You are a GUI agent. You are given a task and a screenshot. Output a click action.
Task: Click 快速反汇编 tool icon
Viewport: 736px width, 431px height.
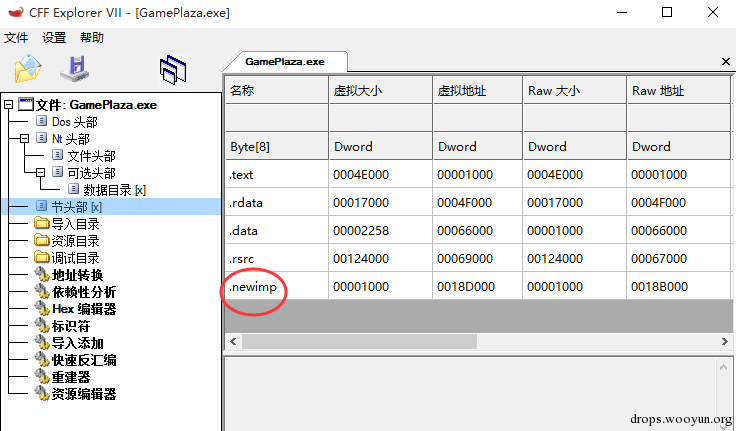pos(42,360)
